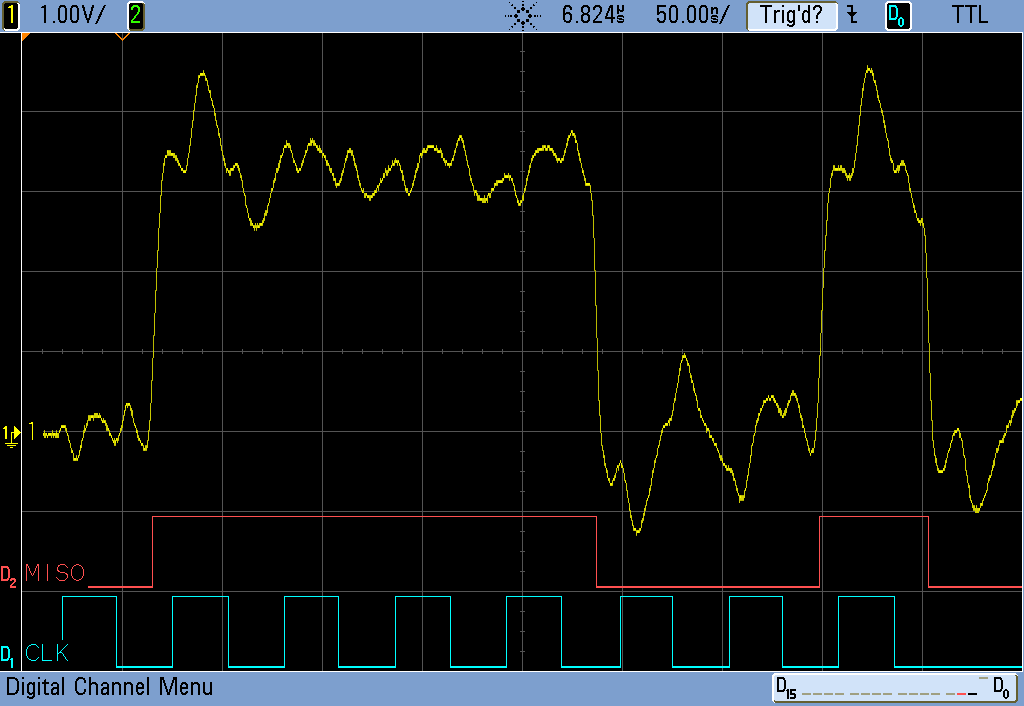The image size is (1024, 706).
Task: Click the MISO digital channel label
Action: coord(56,574)
